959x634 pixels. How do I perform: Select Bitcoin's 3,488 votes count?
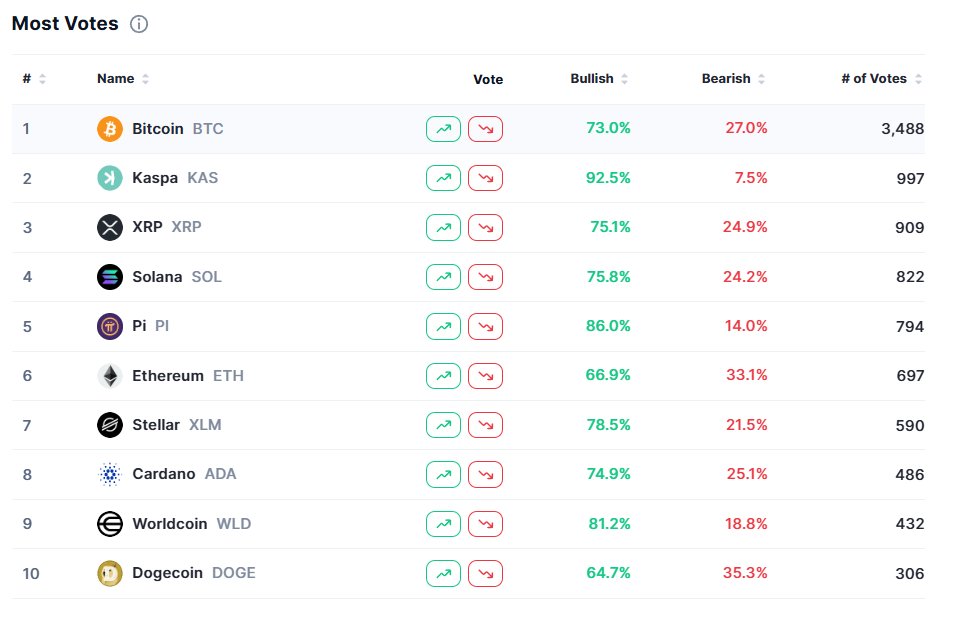click(x=903, y=129)
